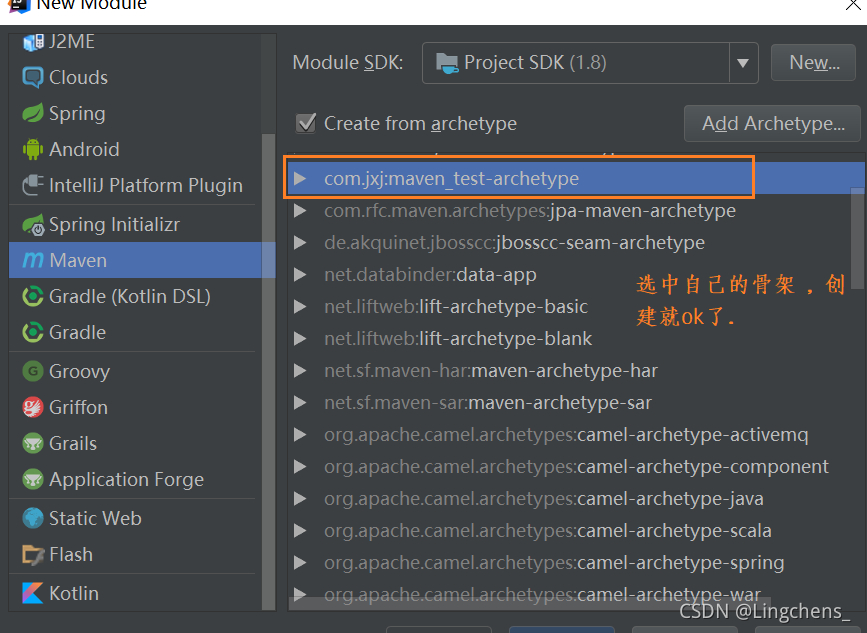Click the Static Web globe icon
Screen dimensions: 867x633
point(33,518)
